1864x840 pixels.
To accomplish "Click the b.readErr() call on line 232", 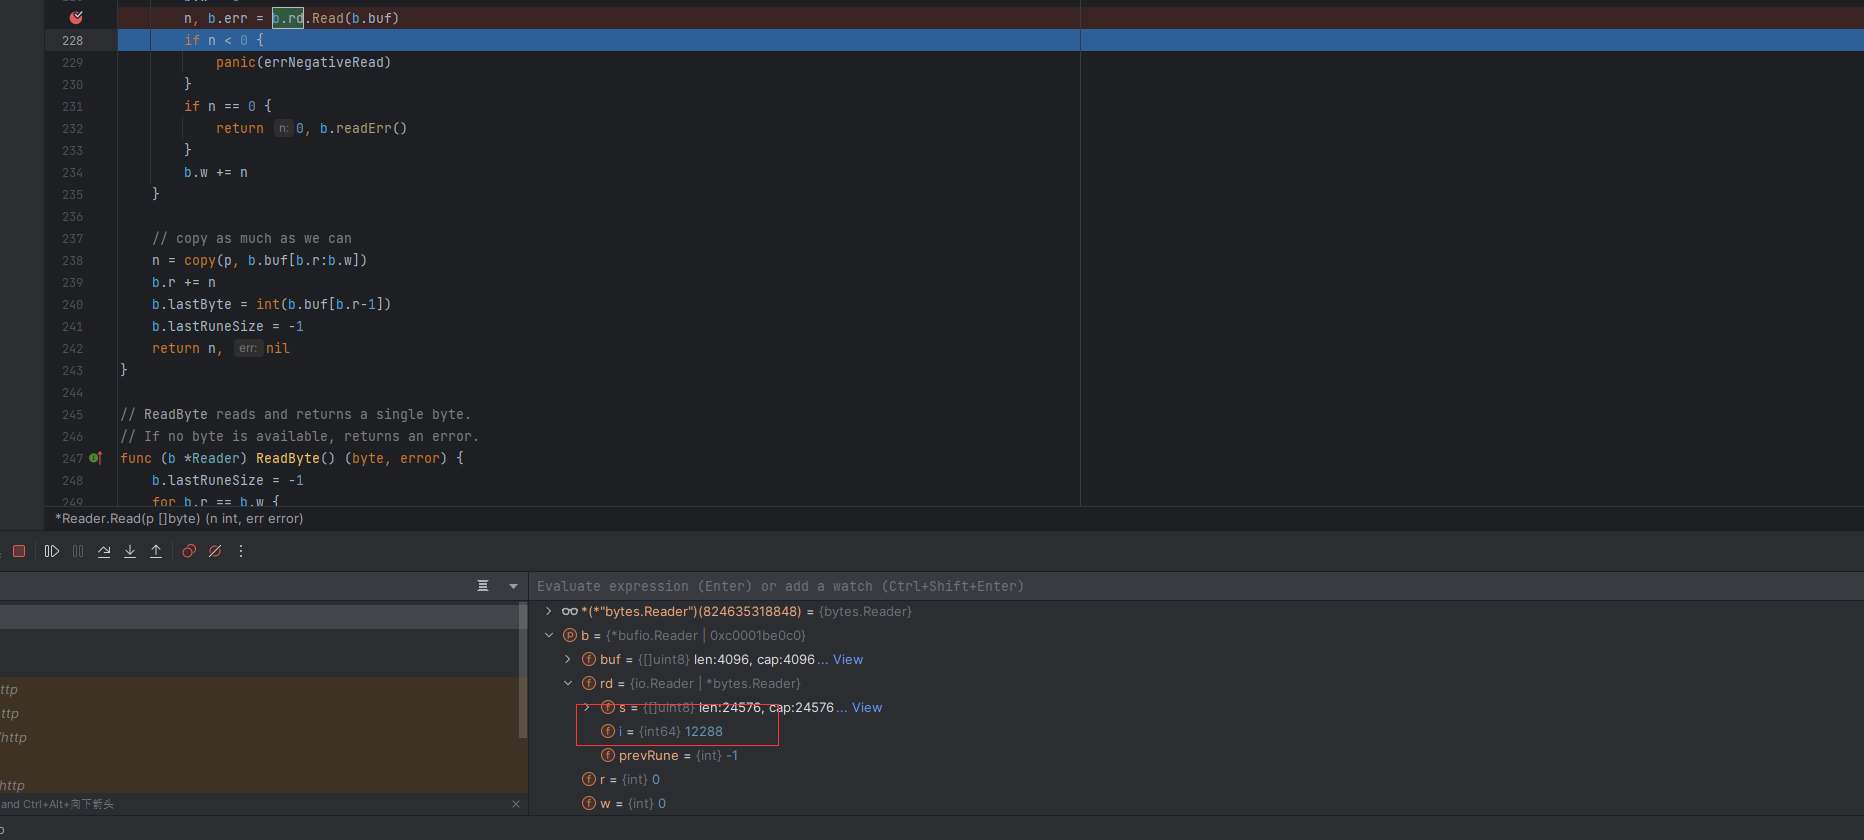I will pos(363,128).
